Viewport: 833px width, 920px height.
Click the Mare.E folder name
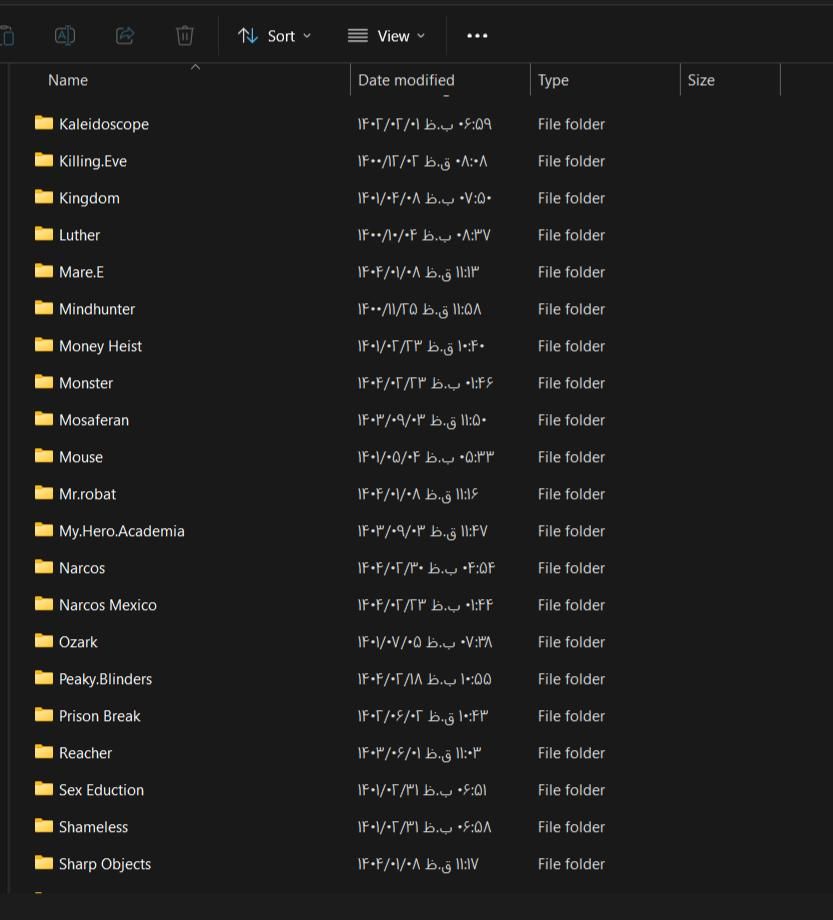(82, 272)
